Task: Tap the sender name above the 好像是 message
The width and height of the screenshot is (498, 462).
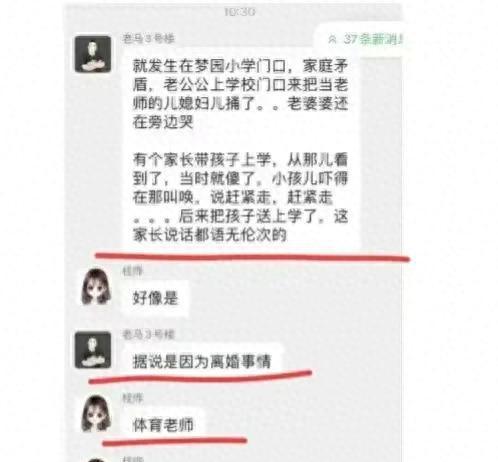Action: [x=133, y=272]
